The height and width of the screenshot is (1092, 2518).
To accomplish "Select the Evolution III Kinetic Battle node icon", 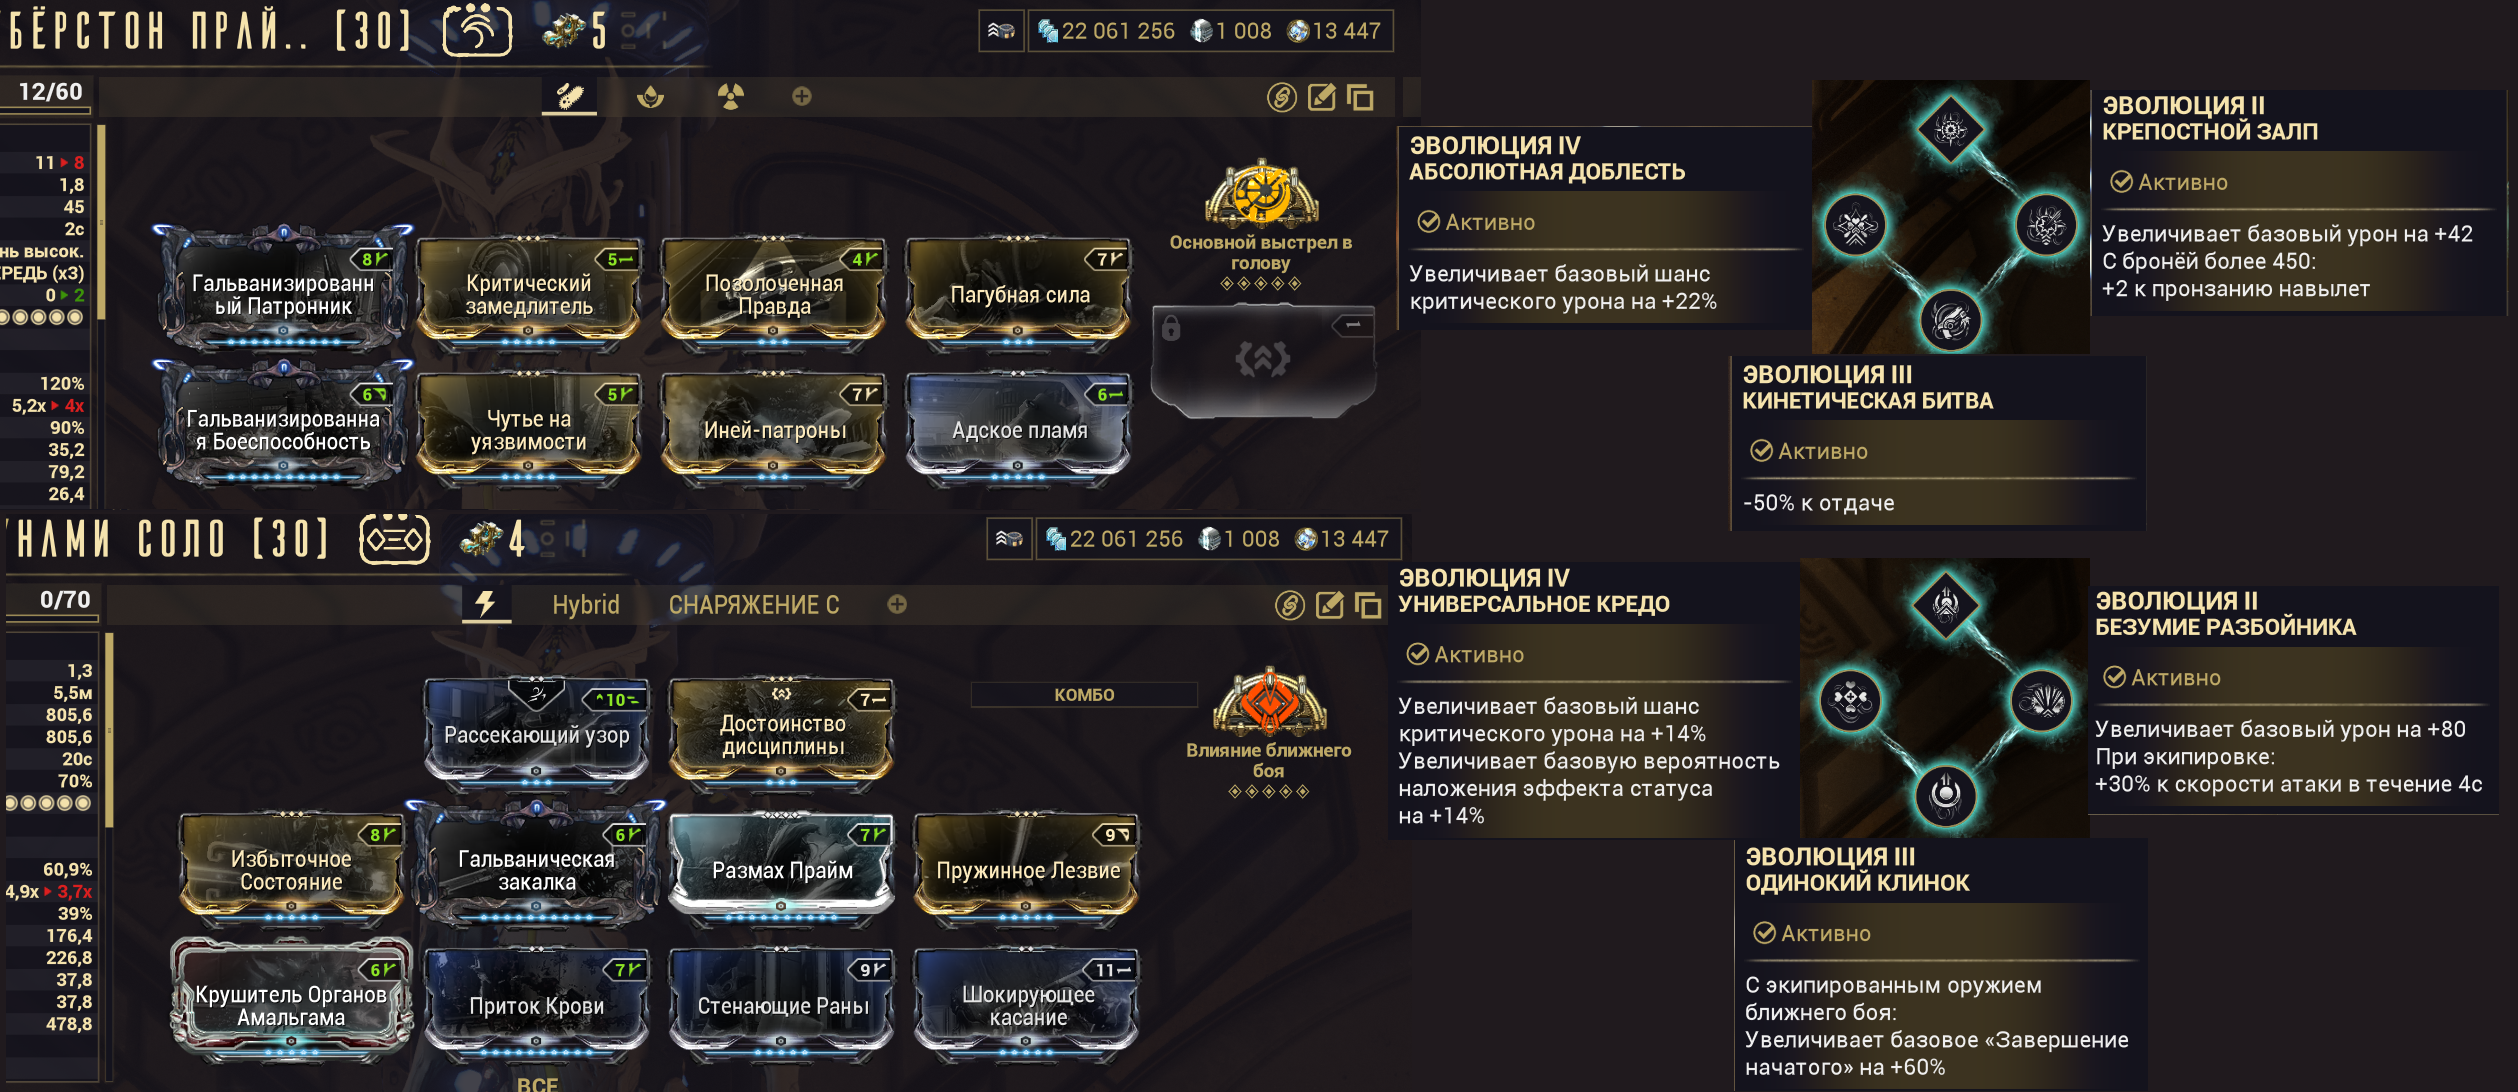I will pos(1950,321).
